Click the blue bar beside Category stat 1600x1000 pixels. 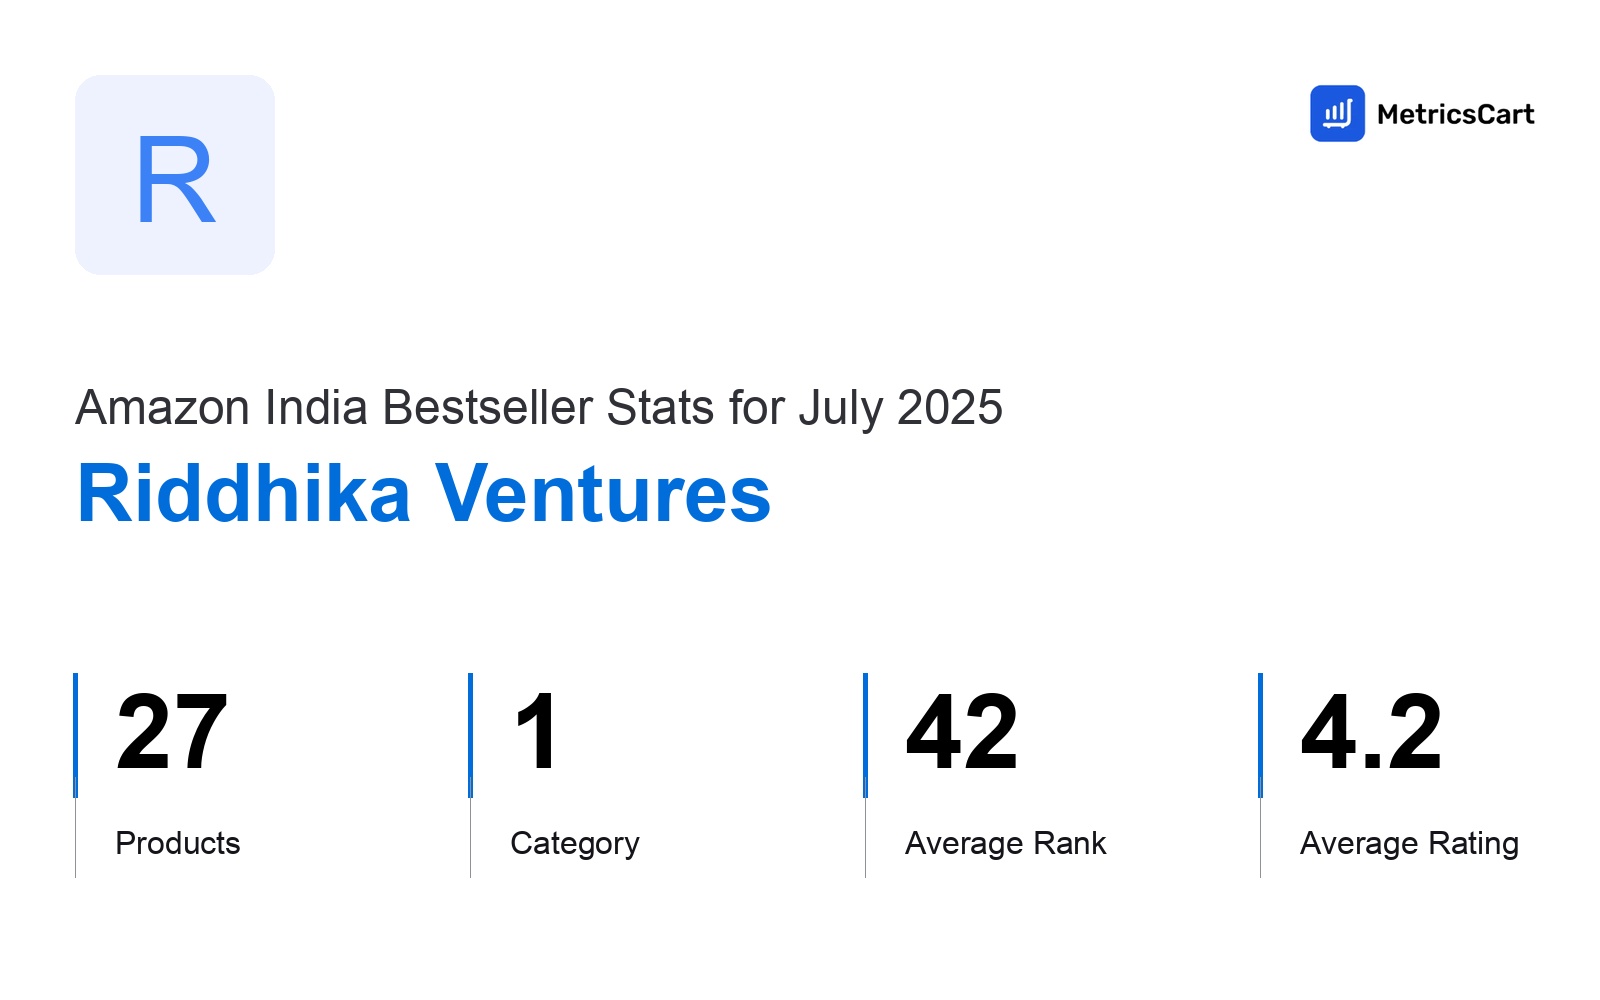point(470,735)
